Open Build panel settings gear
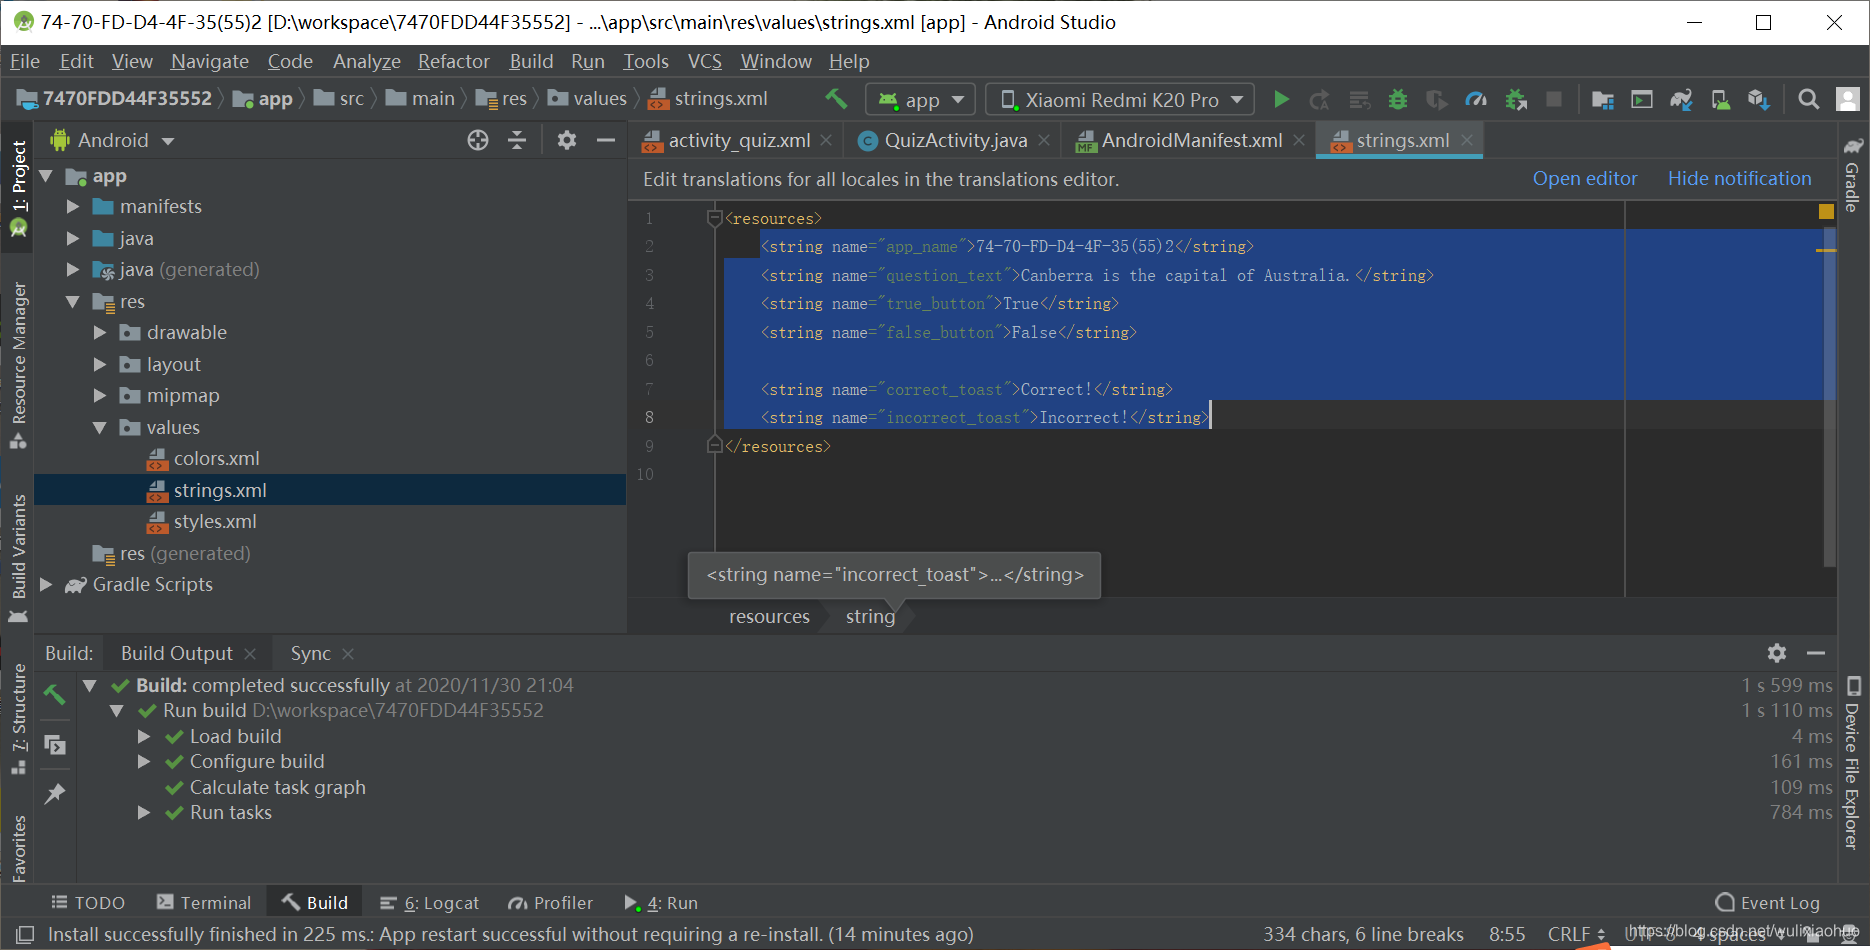 pos(1777,653)
